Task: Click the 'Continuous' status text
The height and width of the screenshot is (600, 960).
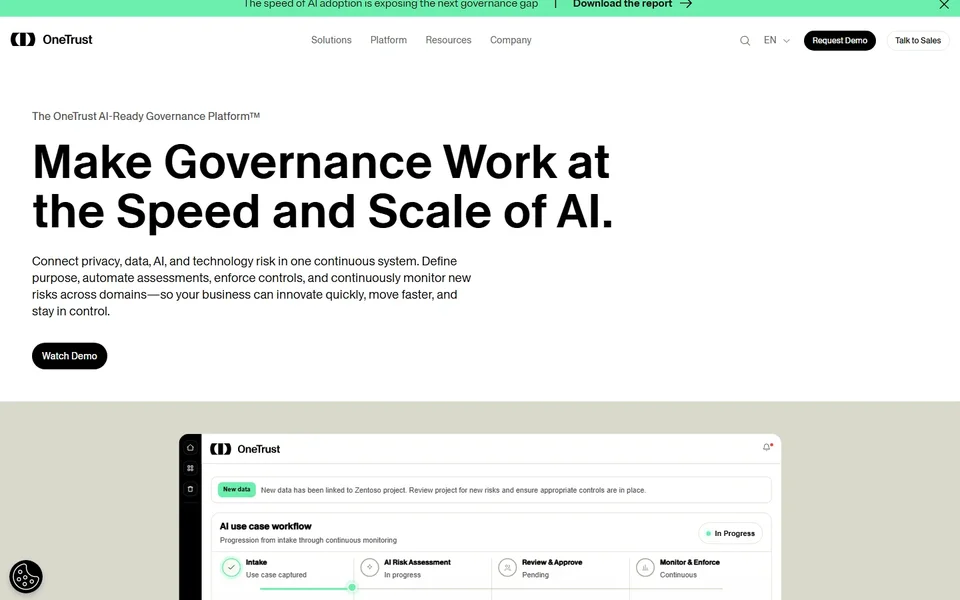Action: (x=678, y=575)
